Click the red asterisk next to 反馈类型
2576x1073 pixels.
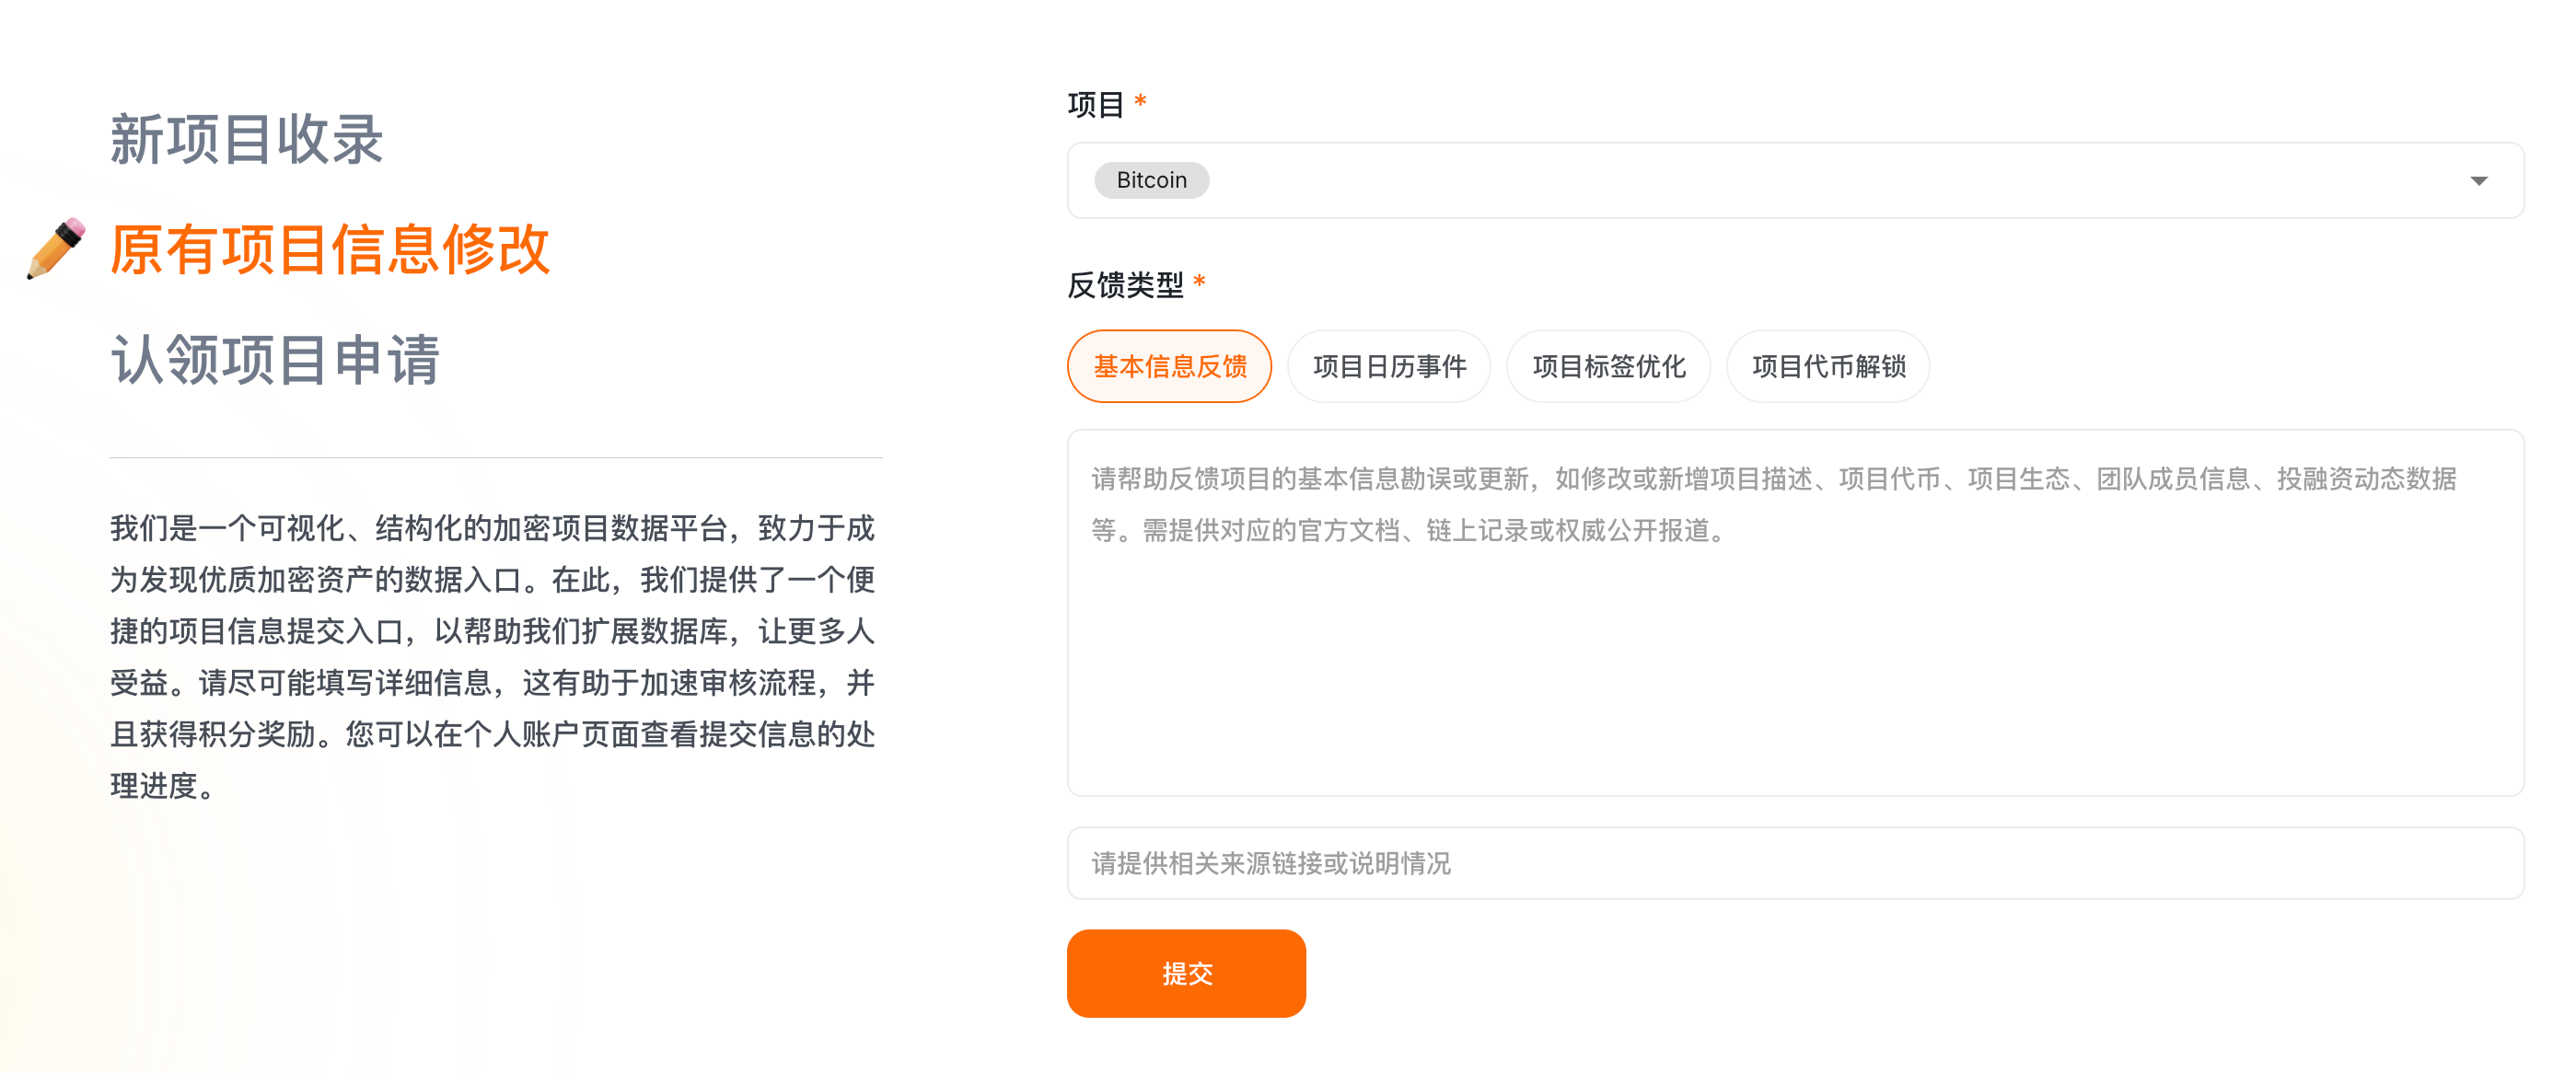(x=1199, y=282)
